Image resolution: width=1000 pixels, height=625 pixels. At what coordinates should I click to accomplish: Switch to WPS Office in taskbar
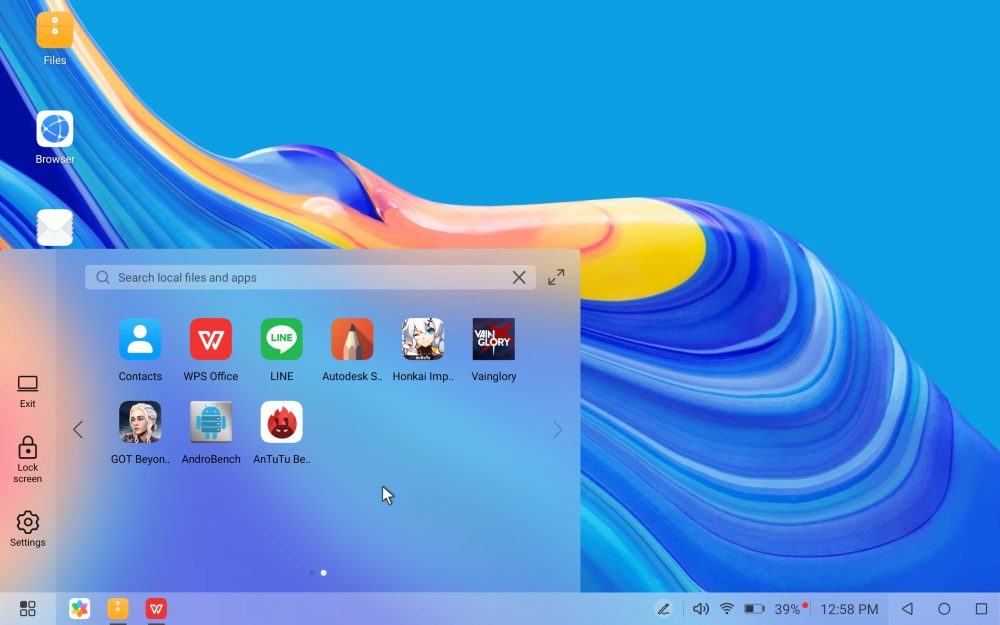(x=156, y=608)
